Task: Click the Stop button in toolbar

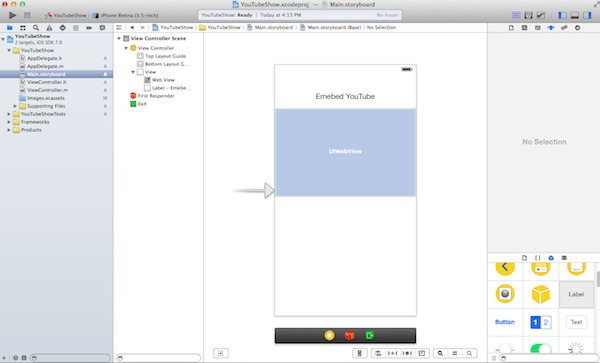Action: [x=27, y=15]
